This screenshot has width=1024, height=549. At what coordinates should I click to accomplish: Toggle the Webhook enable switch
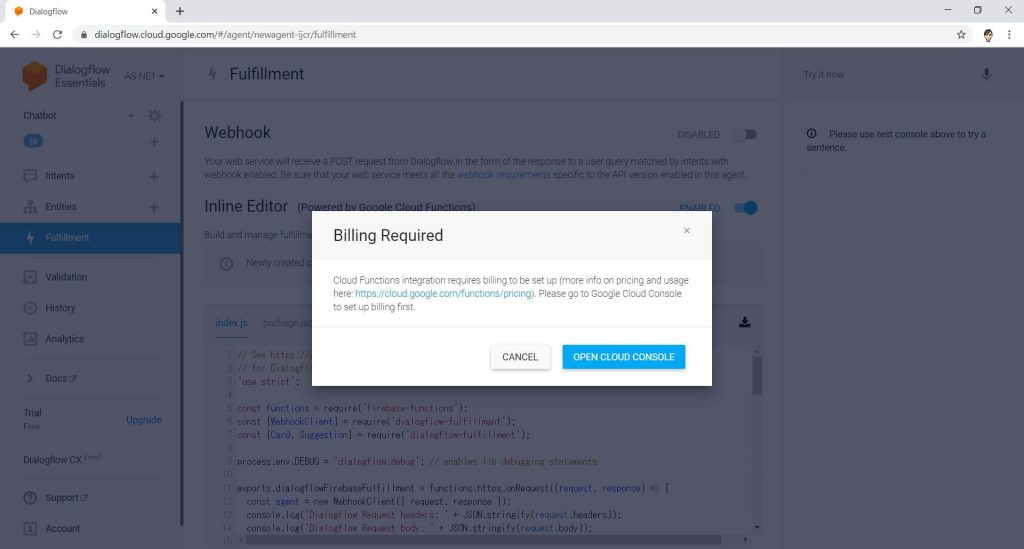click(x=745, y=134)
